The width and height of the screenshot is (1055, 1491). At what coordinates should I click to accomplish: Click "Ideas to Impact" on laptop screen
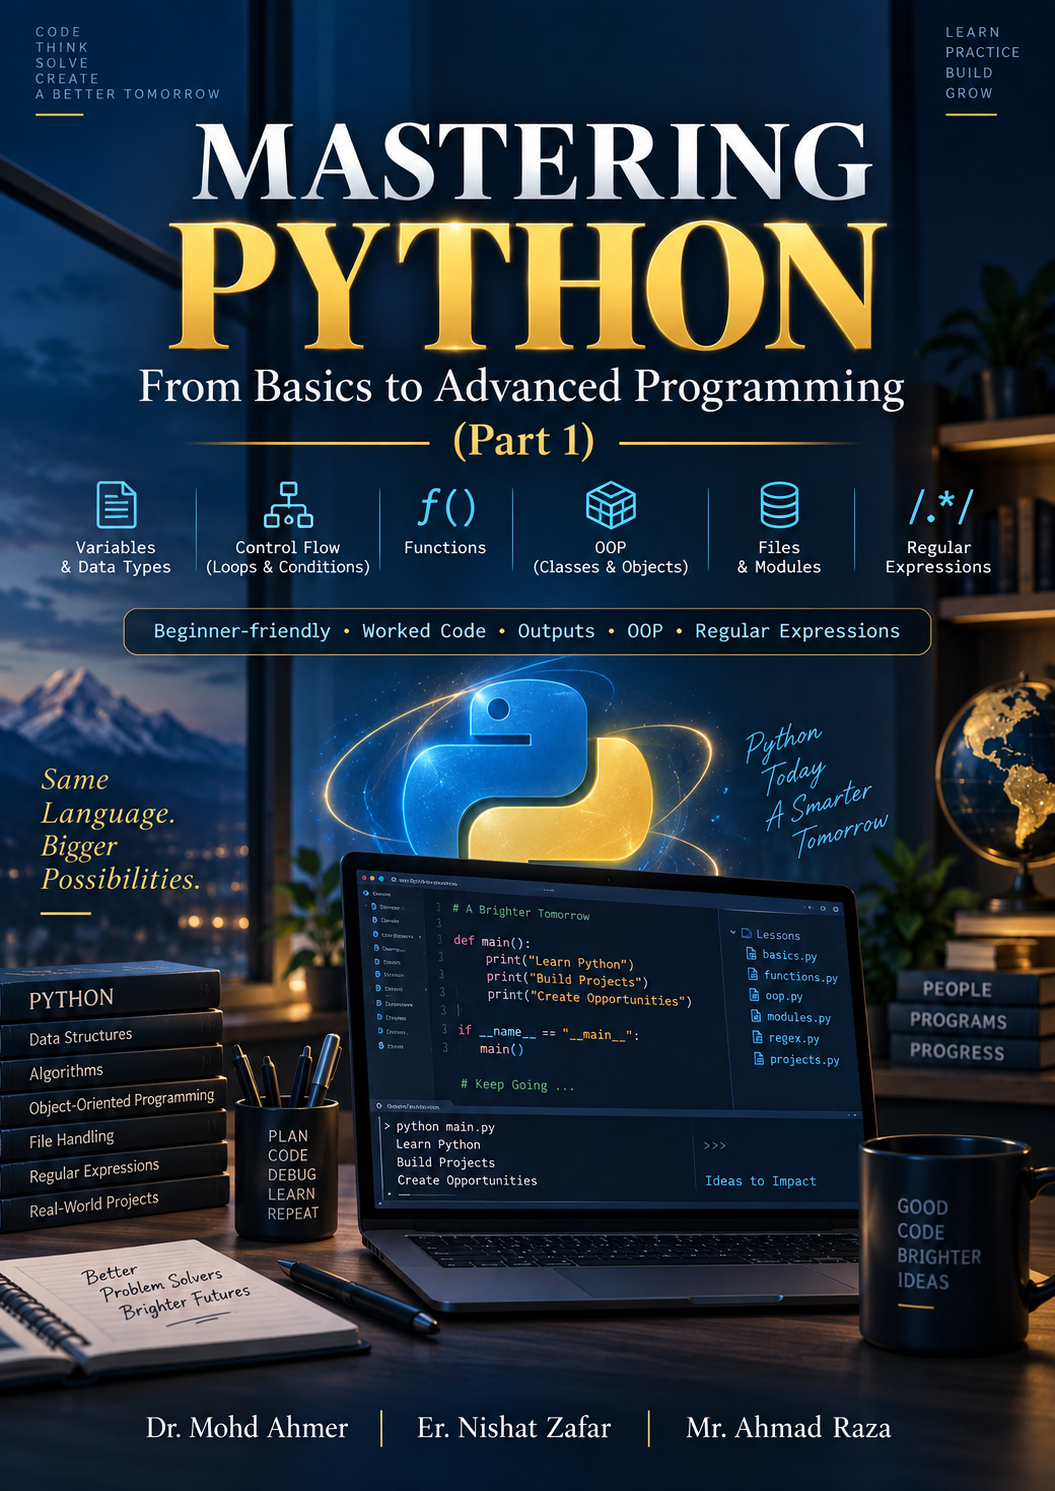[x=760, y=1181]
